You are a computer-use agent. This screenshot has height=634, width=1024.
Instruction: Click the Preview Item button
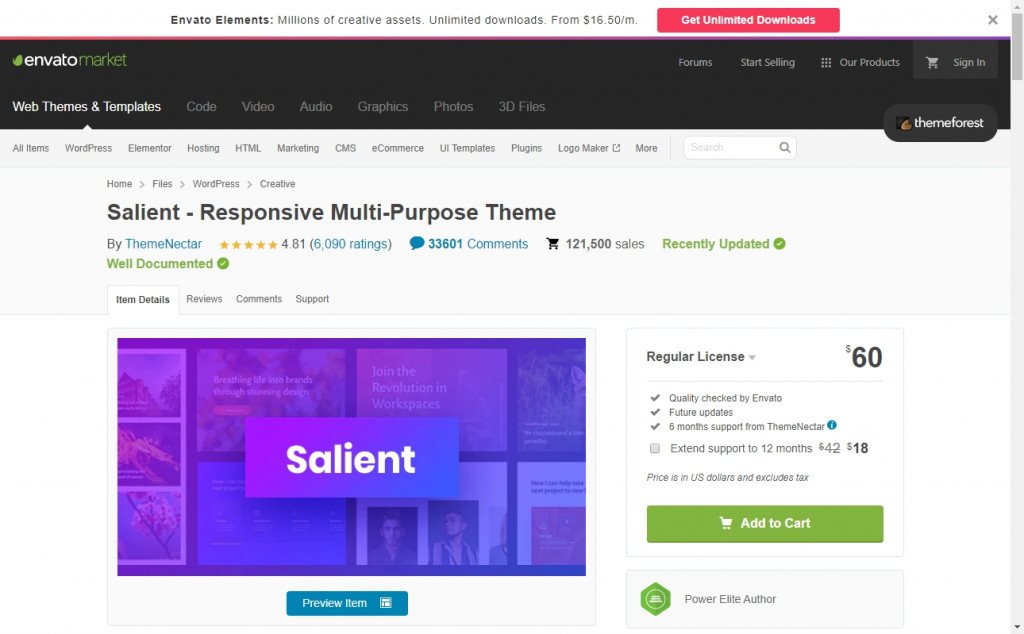(347, 603)
